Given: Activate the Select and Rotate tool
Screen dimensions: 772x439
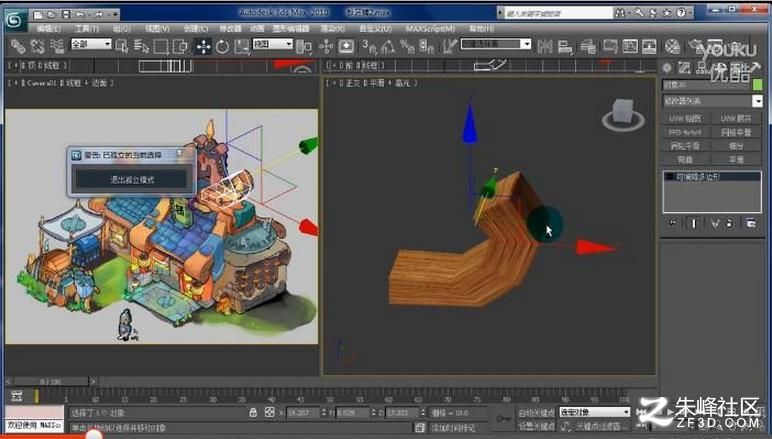Looking at the screenshot, I should [x=223, y=46].
